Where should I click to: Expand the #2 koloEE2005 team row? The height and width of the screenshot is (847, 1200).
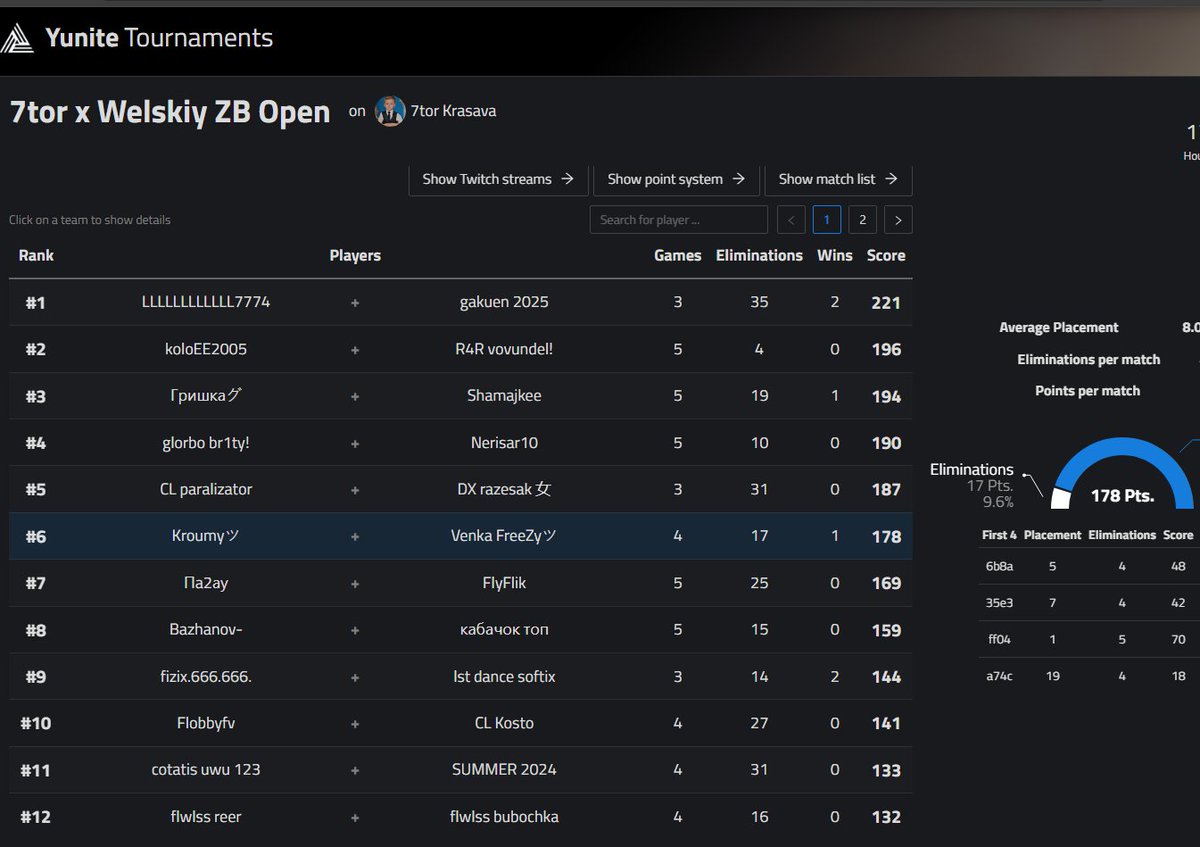461,349
